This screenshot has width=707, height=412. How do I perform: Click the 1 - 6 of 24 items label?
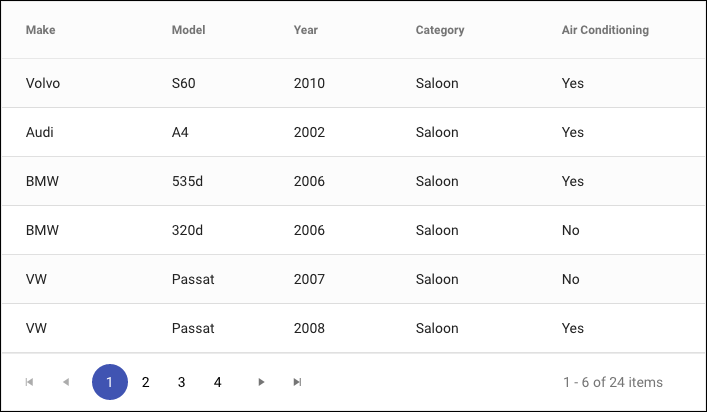point(613,382)
